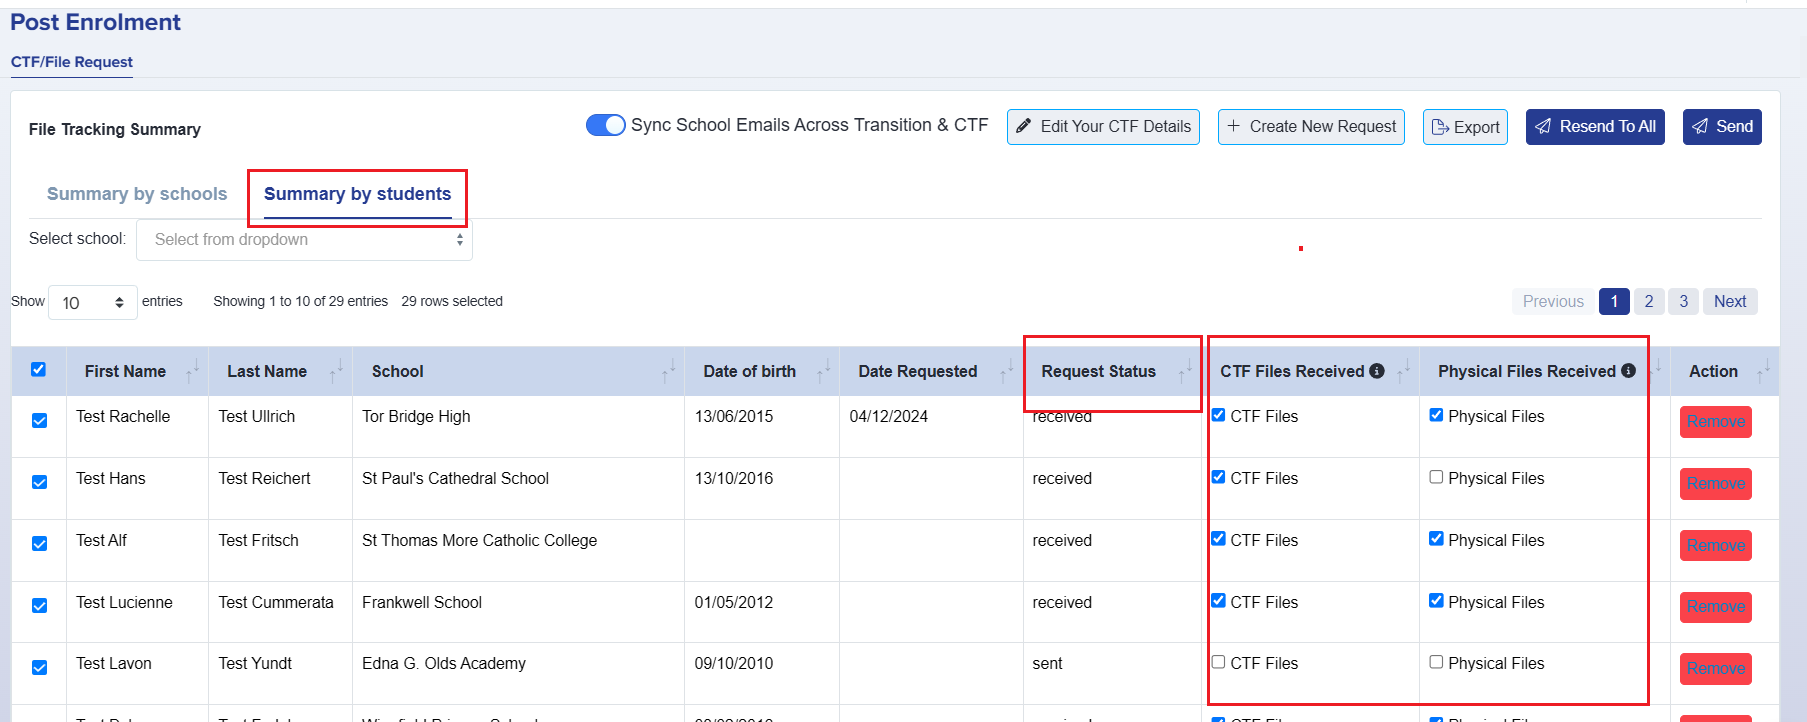Toggle Sync School Emails Across Transition switch
This screenshot has height=722, width=1807.
click(x=605, y=125)
